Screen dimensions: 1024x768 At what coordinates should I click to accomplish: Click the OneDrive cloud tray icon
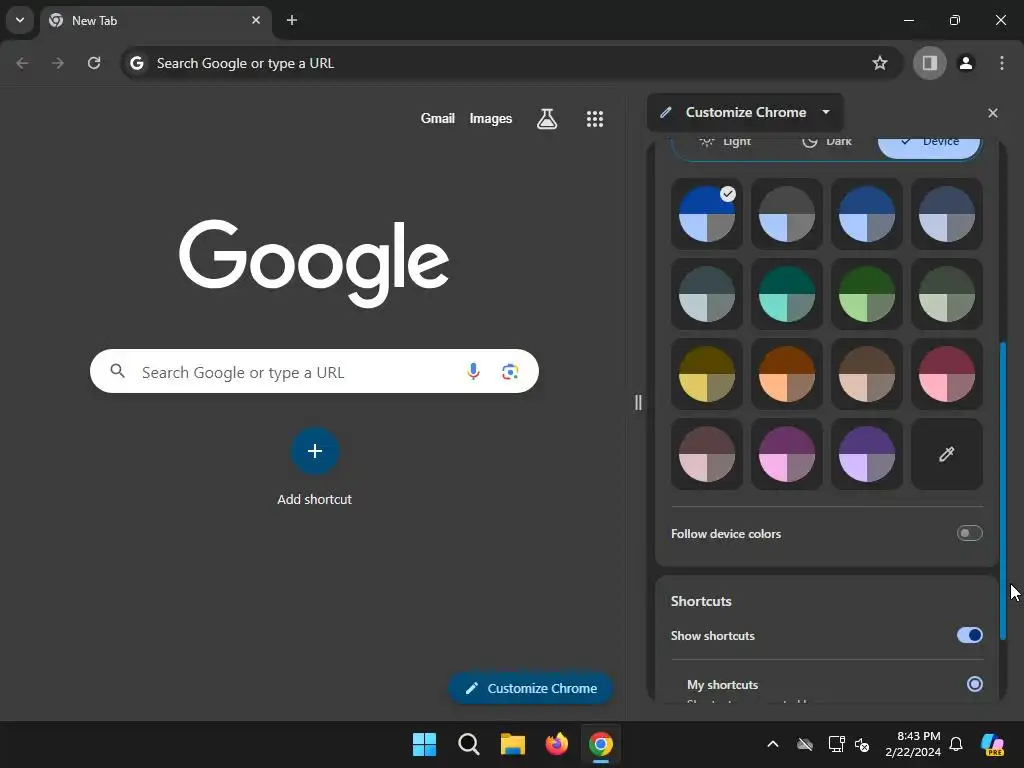click(805, 744)
